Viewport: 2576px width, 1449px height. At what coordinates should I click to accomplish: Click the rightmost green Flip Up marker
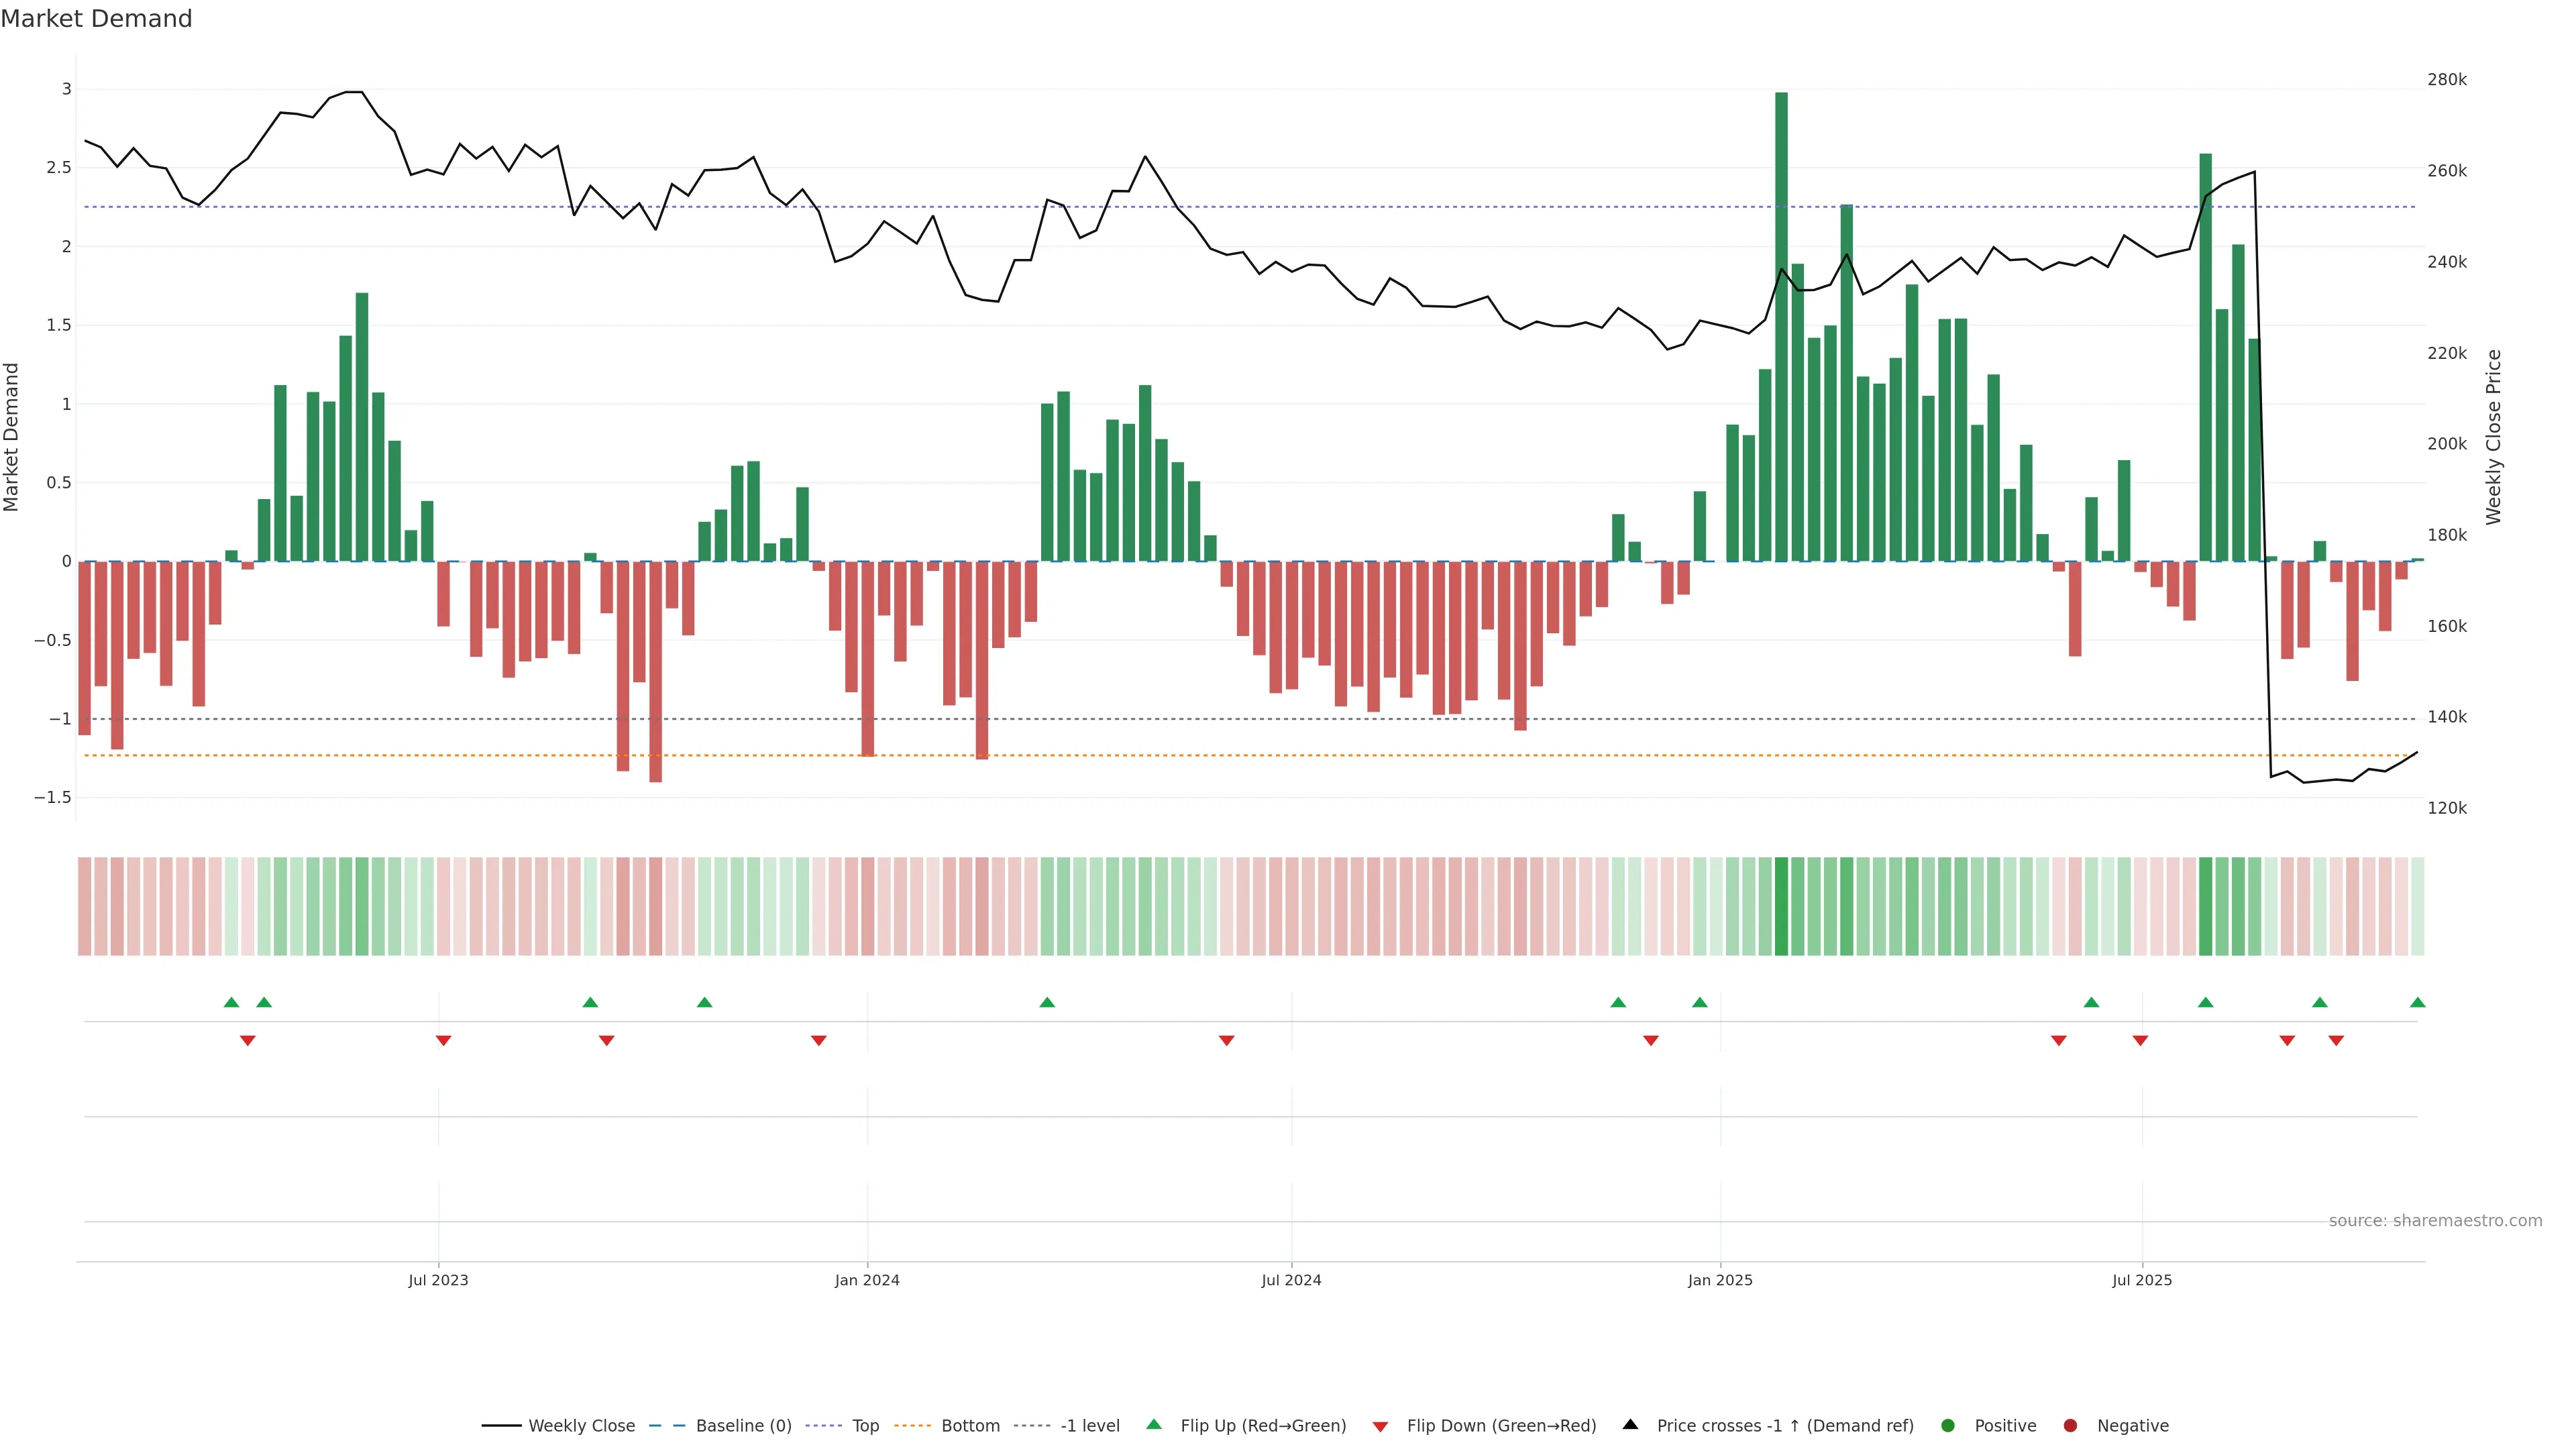pos(2417,1002)
